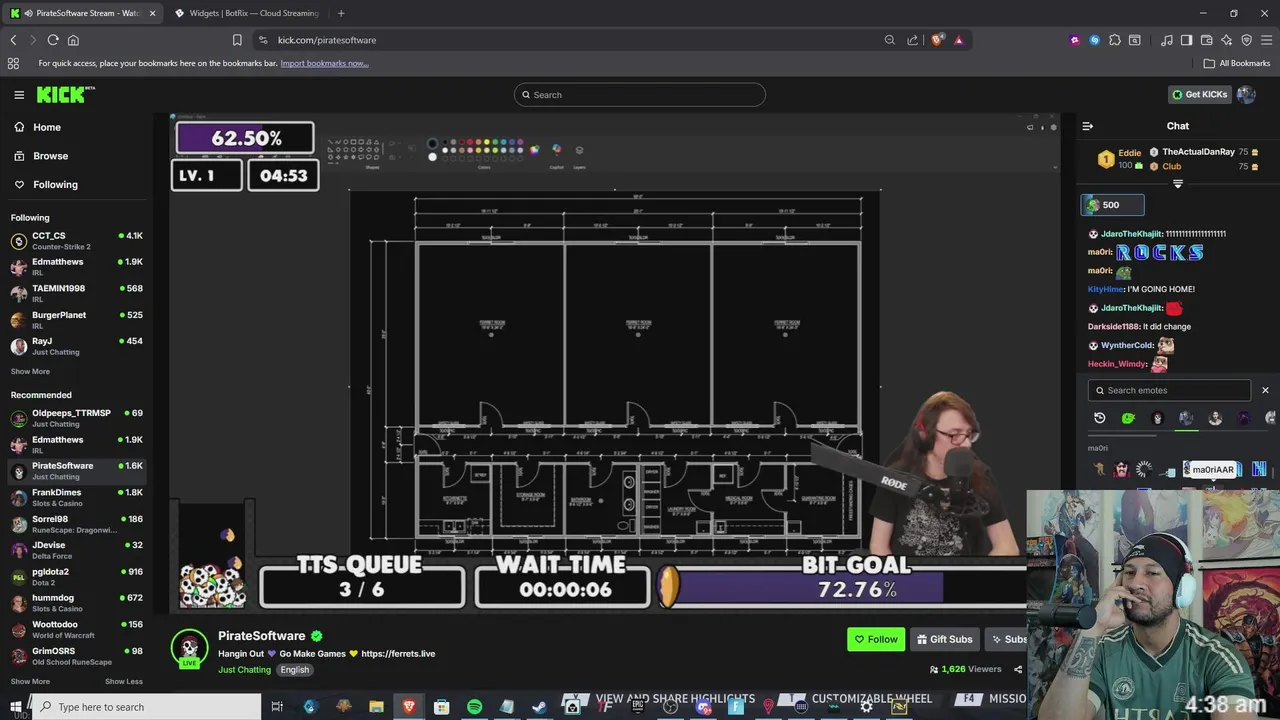Viewport: 1280px width, 720px height.
Task: Open BurgerPlanet channel in Following
Action: 77,320
